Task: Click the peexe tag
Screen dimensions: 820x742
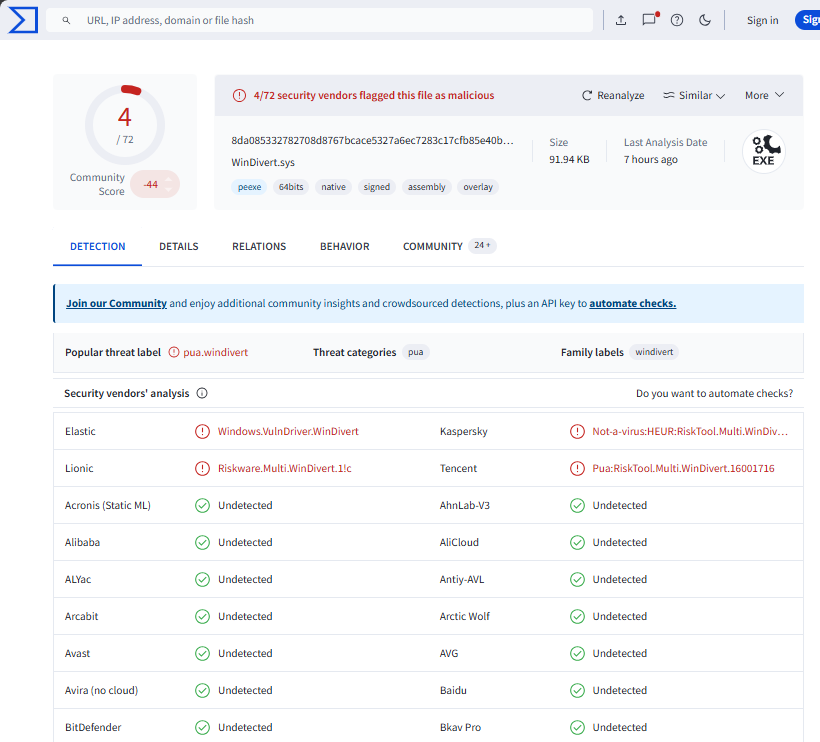Action: pos(249,187)
